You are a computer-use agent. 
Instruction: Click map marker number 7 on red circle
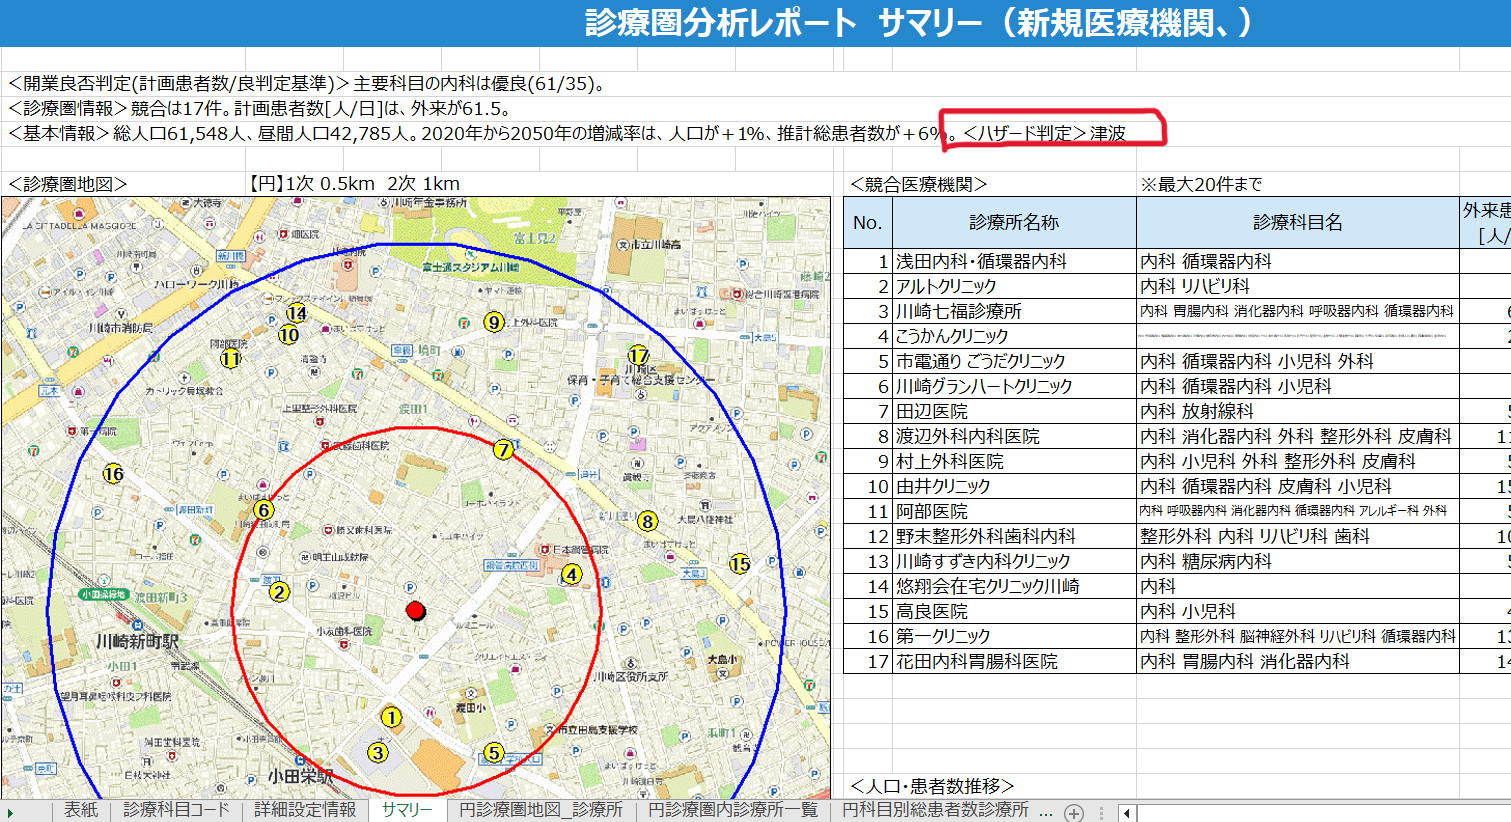(x=504, y=450)
